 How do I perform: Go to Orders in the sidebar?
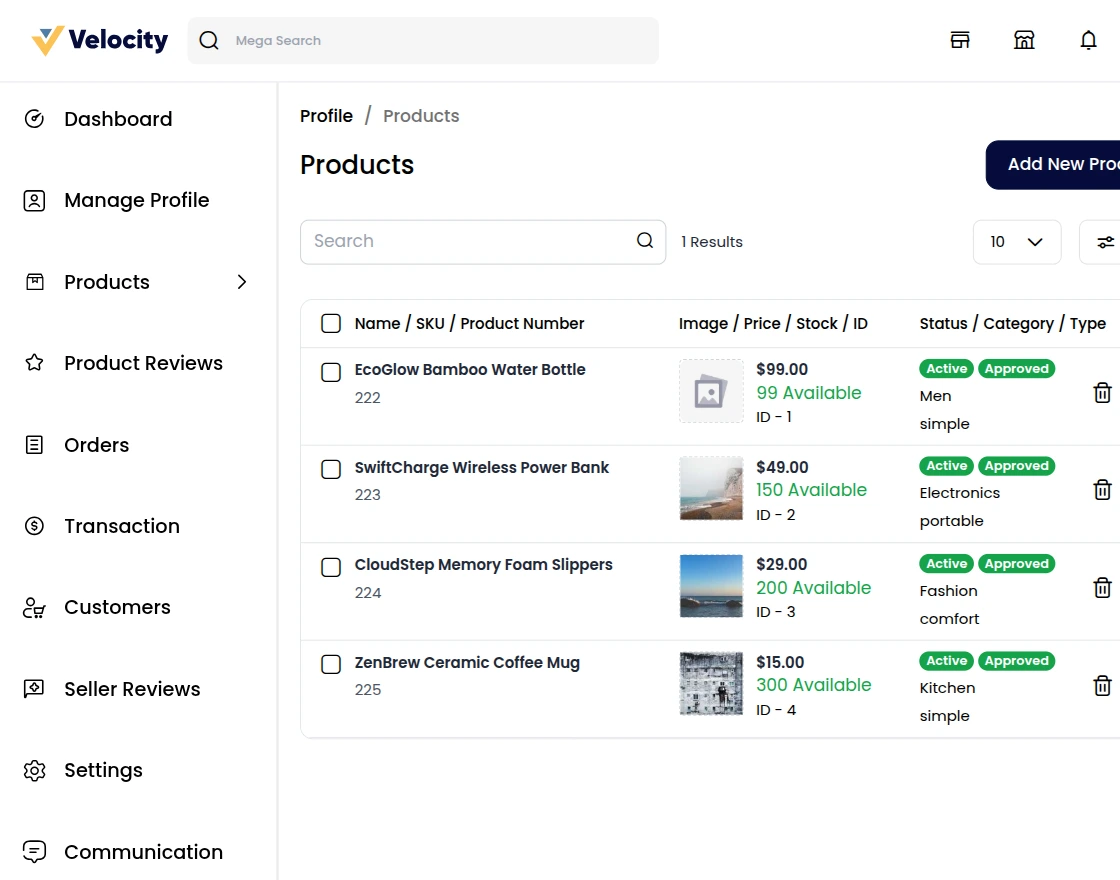(96, 445)
